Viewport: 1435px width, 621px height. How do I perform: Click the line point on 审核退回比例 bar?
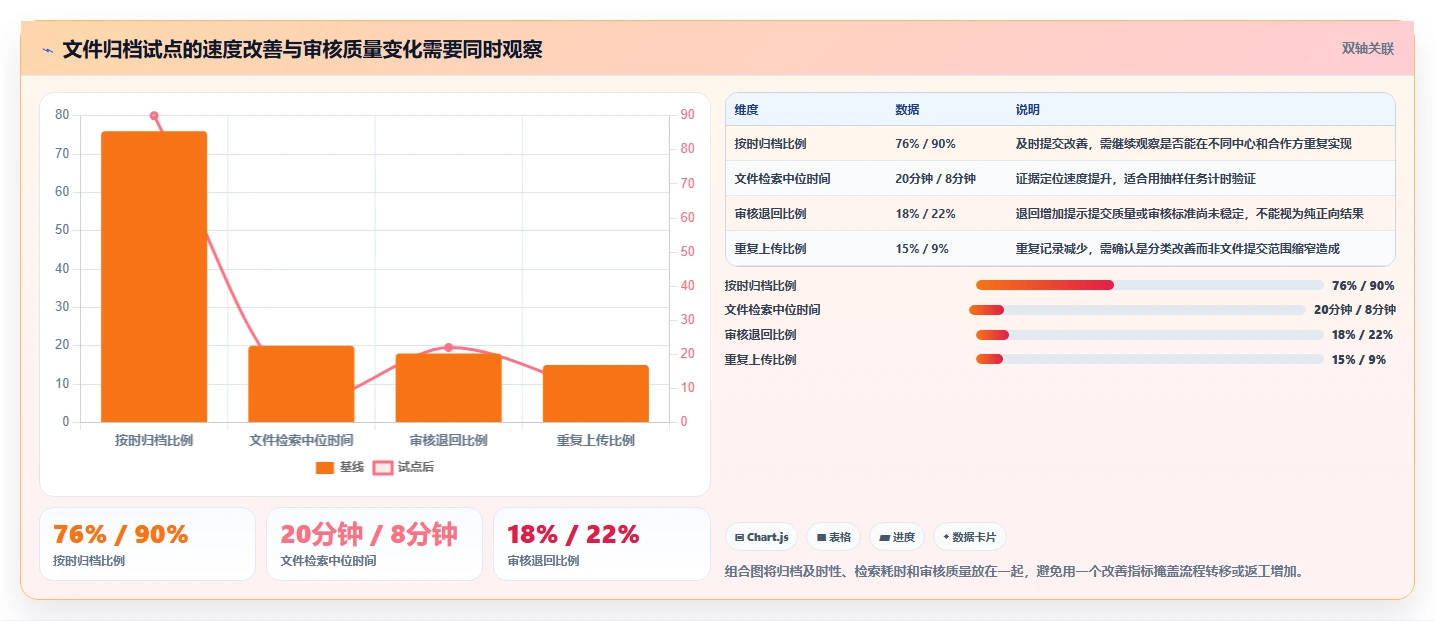(448, 347)
